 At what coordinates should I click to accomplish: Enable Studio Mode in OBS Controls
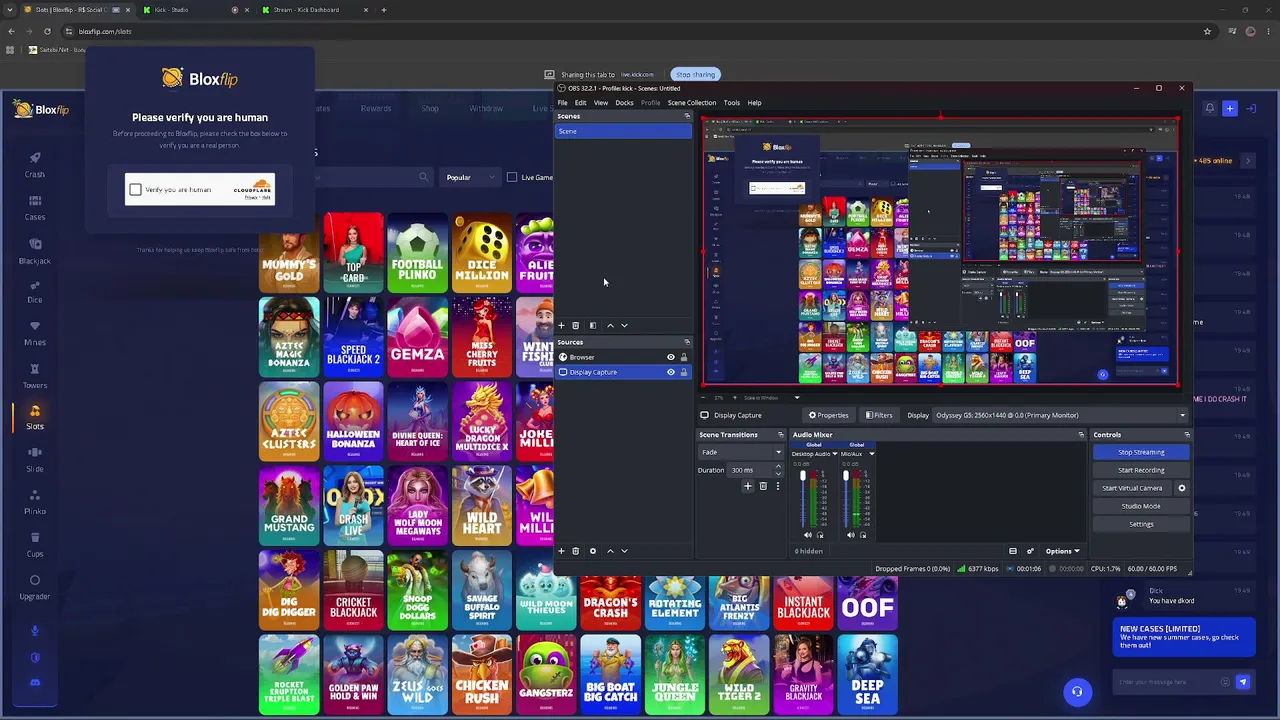pos(1141,506)
